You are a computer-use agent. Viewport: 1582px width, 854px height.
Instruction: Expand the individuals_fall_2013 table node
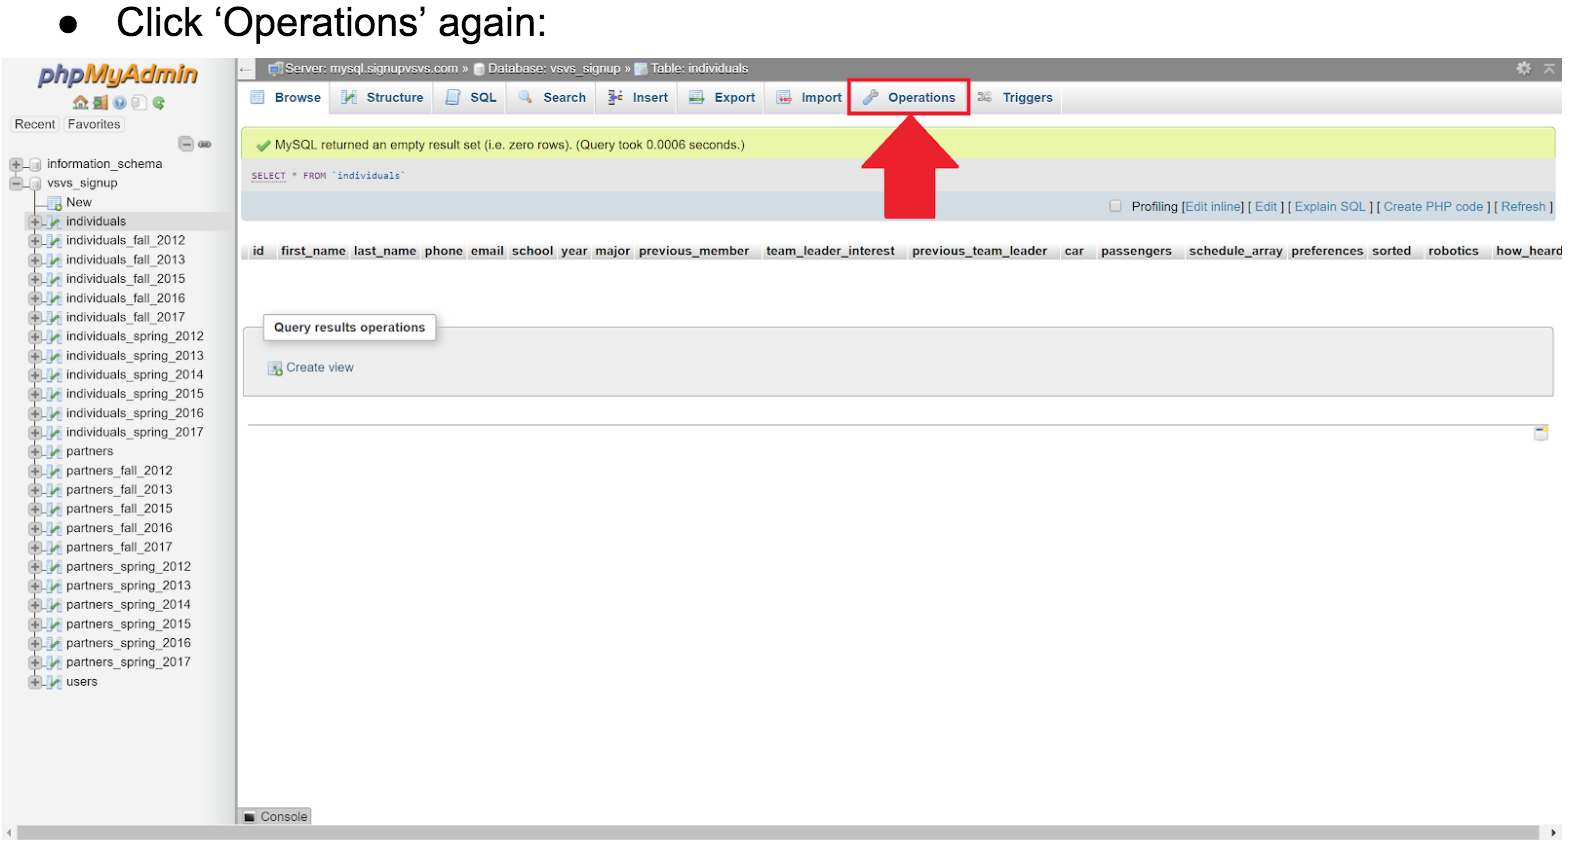(35, 260)
